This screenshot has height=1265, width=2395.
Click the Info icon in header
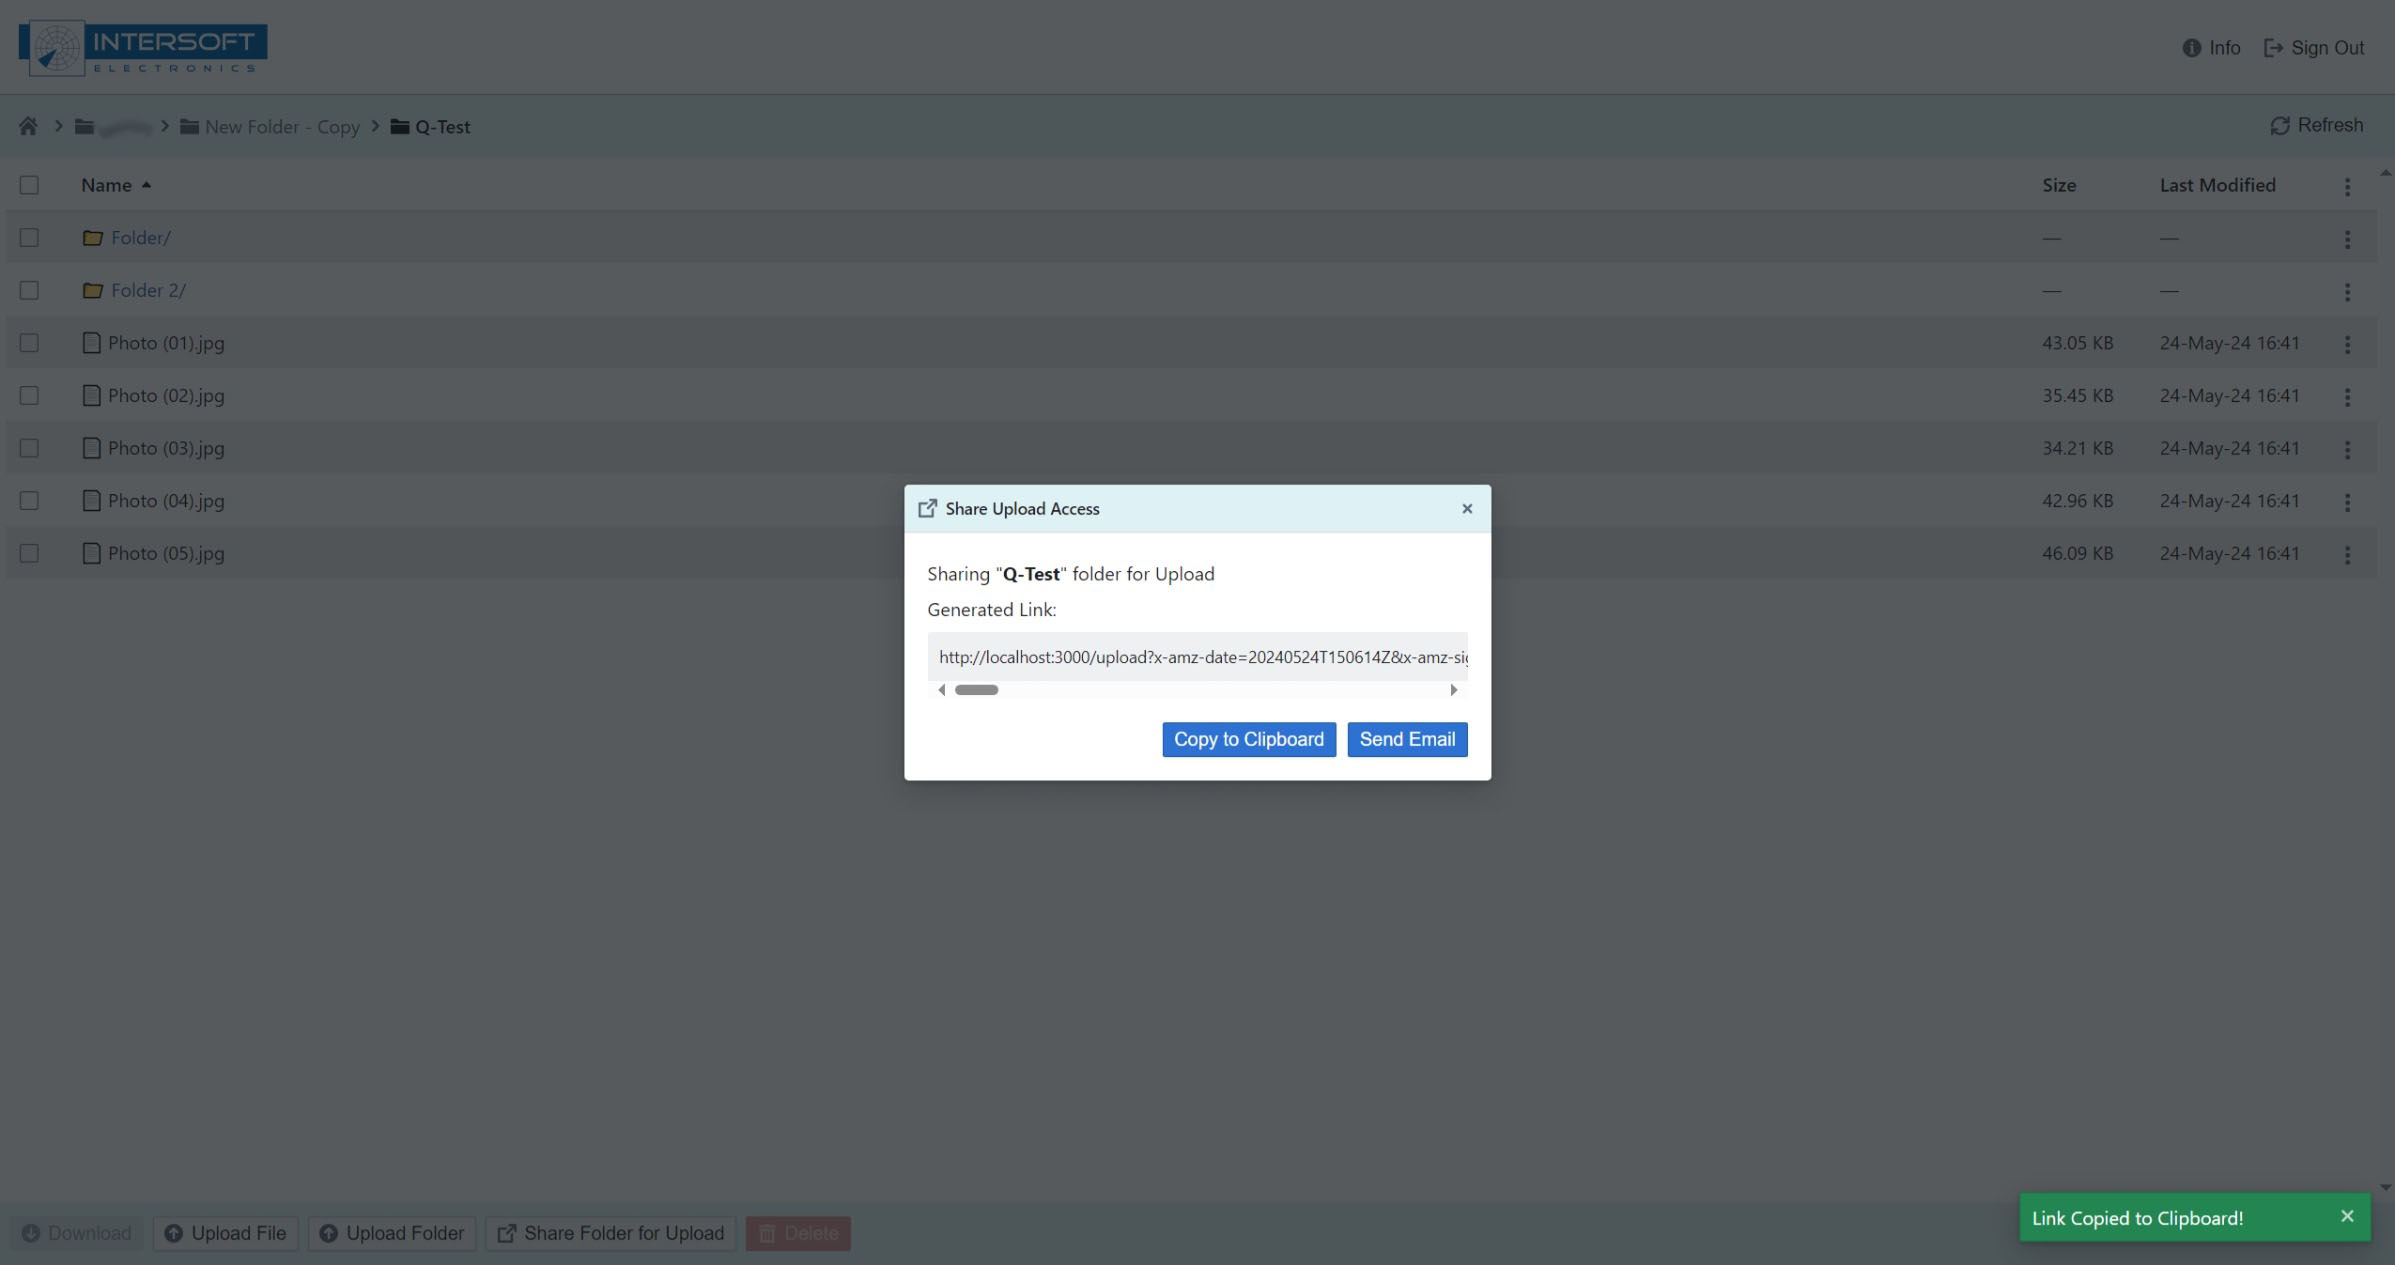pos(2191,48)
